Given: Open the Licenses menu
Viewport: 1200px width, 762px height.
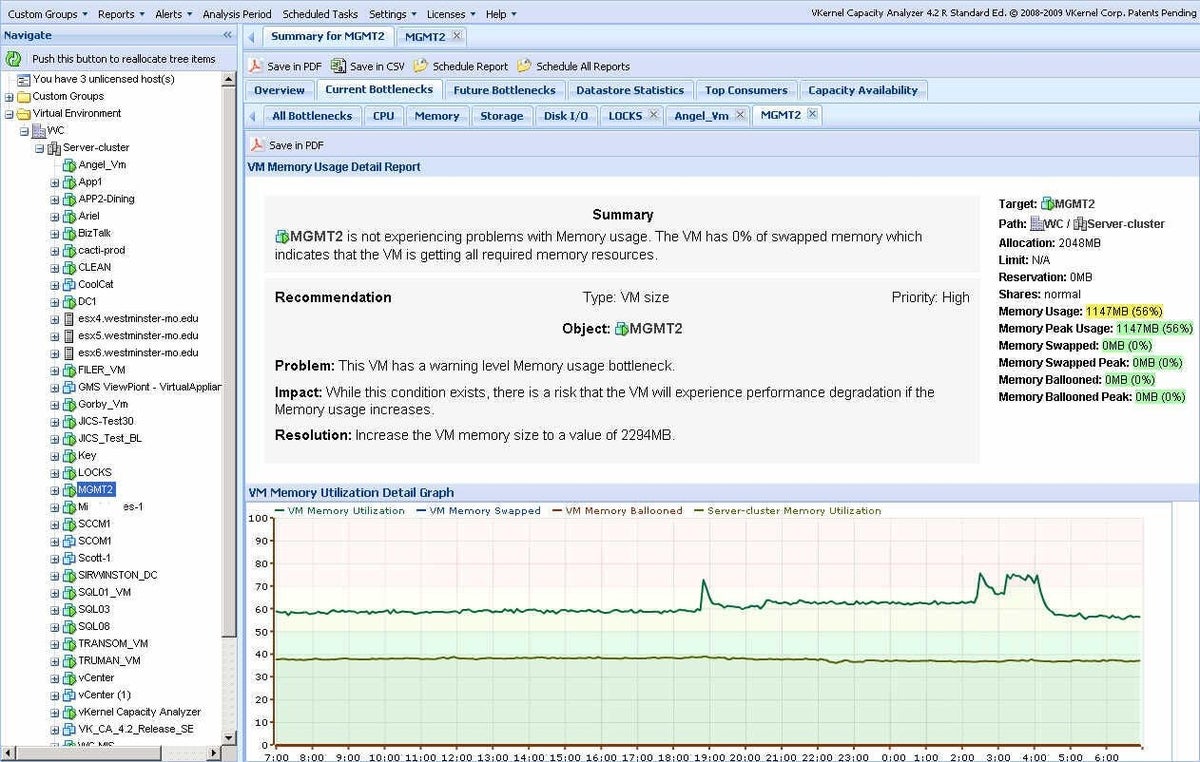Looking at the screenshot, I should tap(450, 14).
